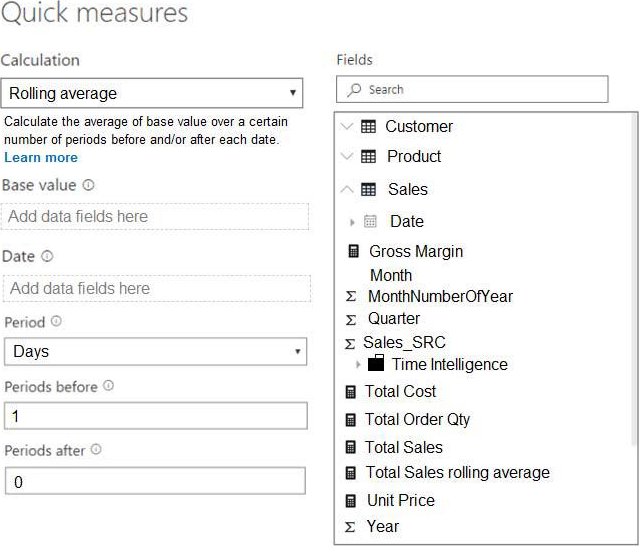Select the Total Sales rolling average measure
This screenshot has width=639, height=546.
[x=457, y=472]
